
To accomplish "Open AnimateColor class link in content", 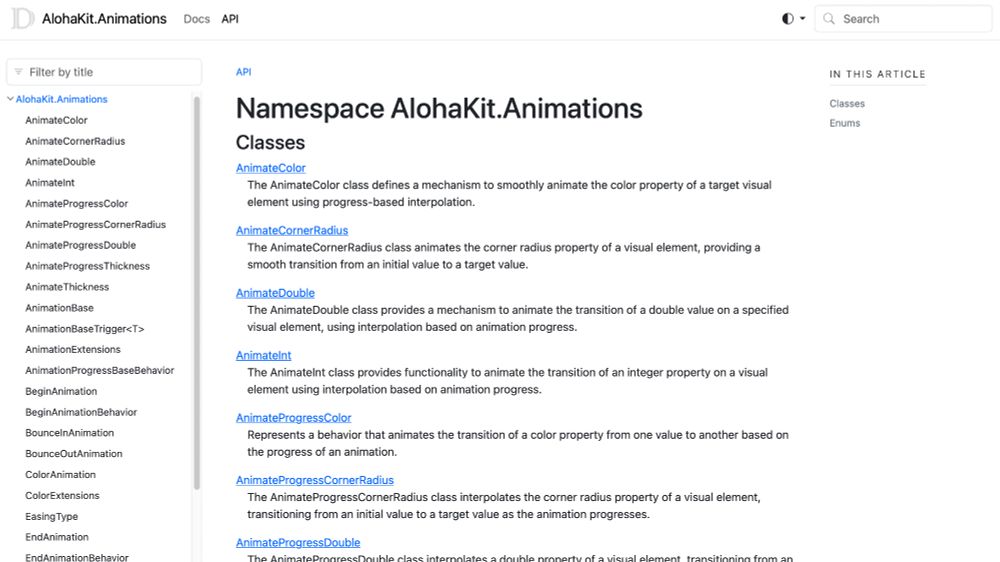I will 270,168.
